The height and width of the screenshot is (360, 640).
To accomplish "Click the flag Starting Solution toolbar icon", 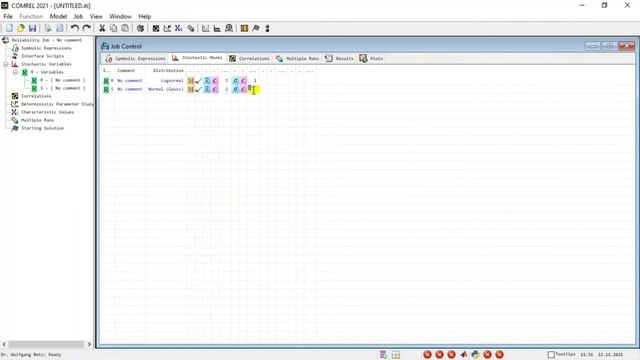I will coord(256,28).
